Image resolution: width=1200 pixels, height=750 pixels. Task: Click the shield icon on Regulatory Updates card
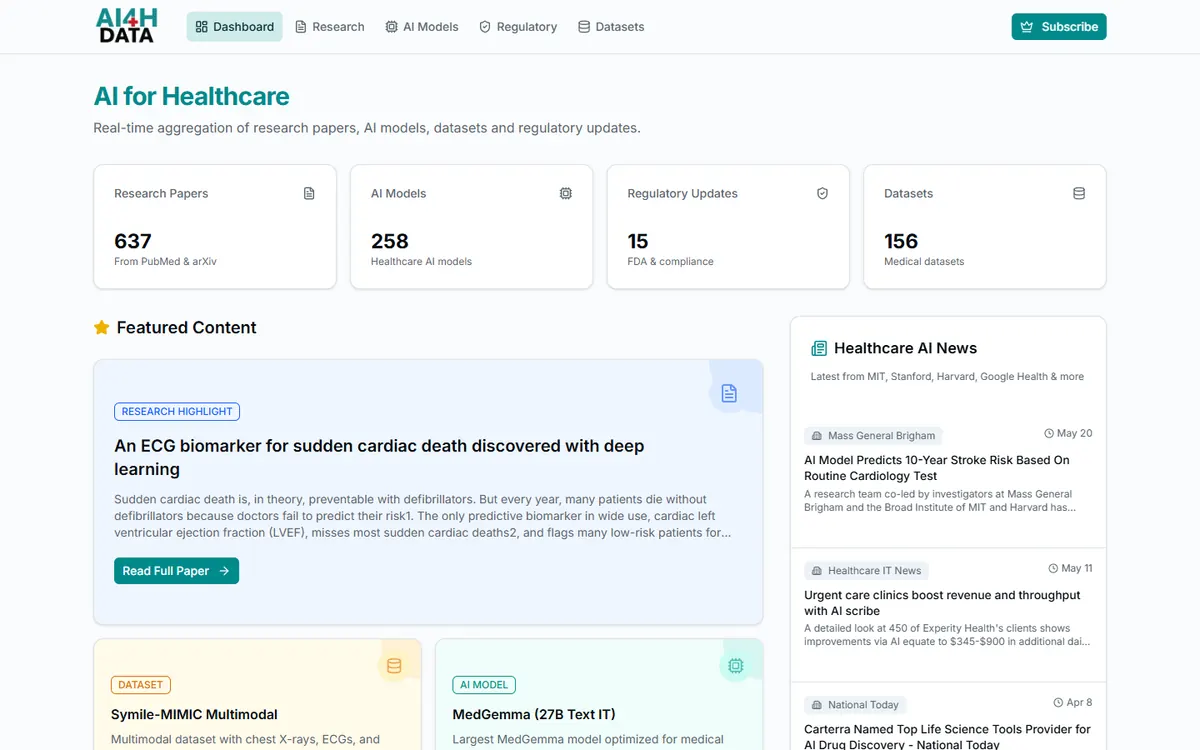(x=822, y=193)
